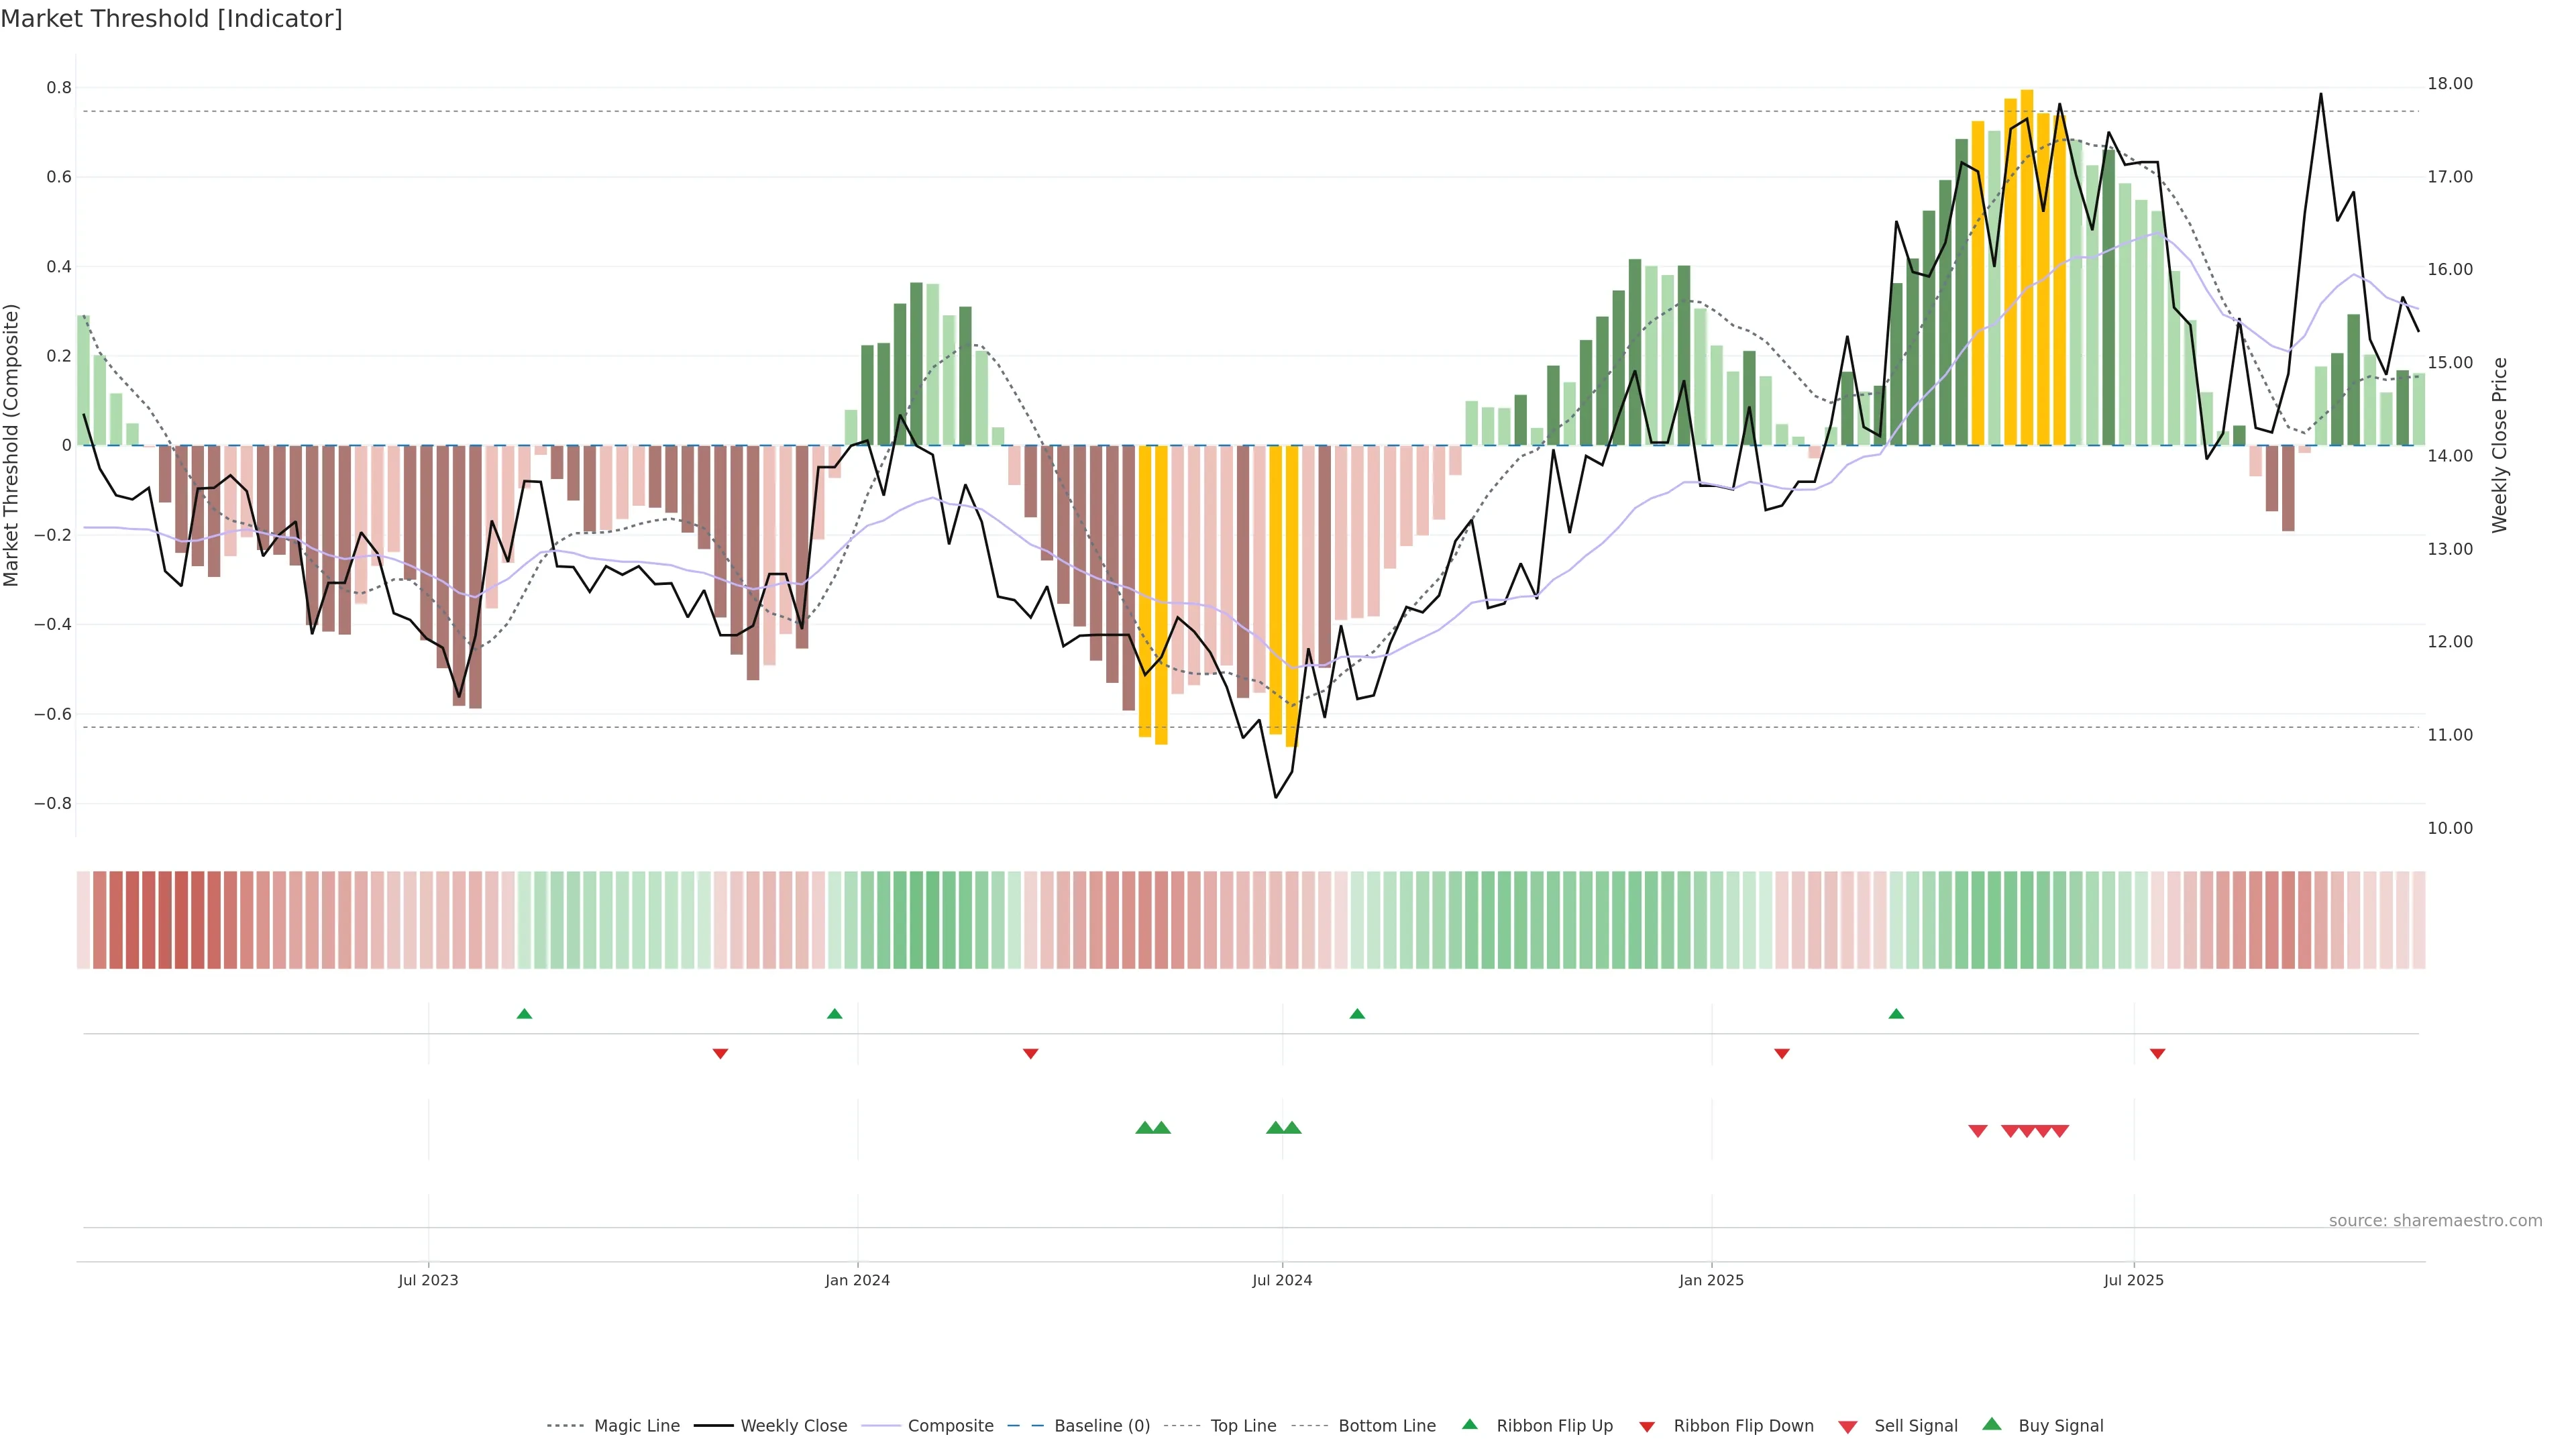Toggle Bottom Line in legend

[1386, 1426]
